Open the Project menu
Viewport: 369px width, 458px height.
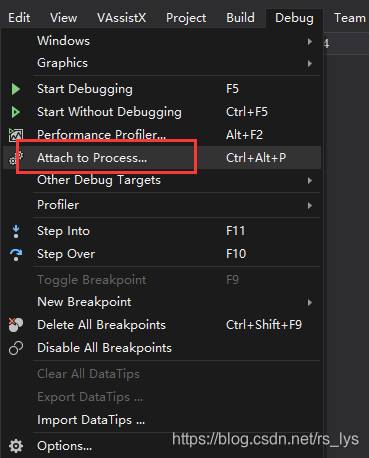tap(186, 18)
